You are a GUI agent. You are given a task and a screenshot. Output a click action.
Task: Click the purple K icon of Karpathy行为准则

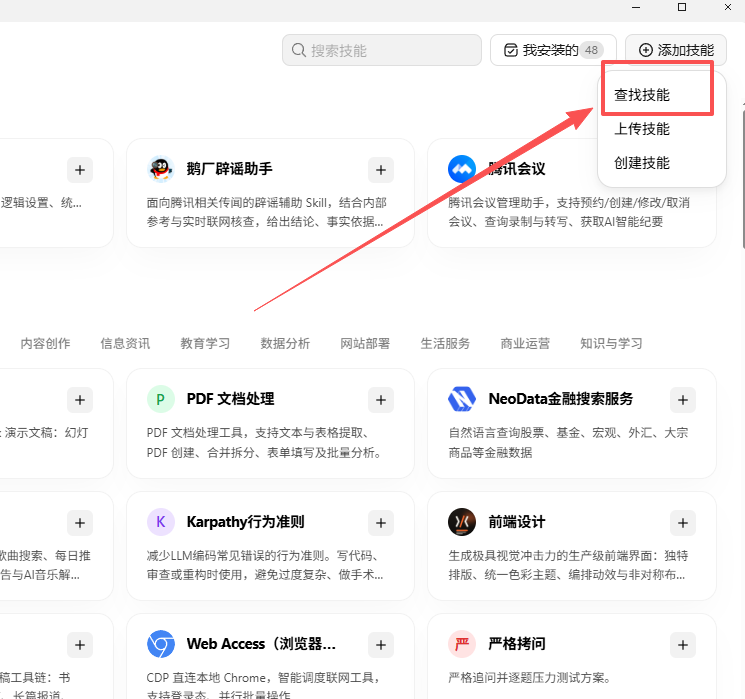click(161, 522)
